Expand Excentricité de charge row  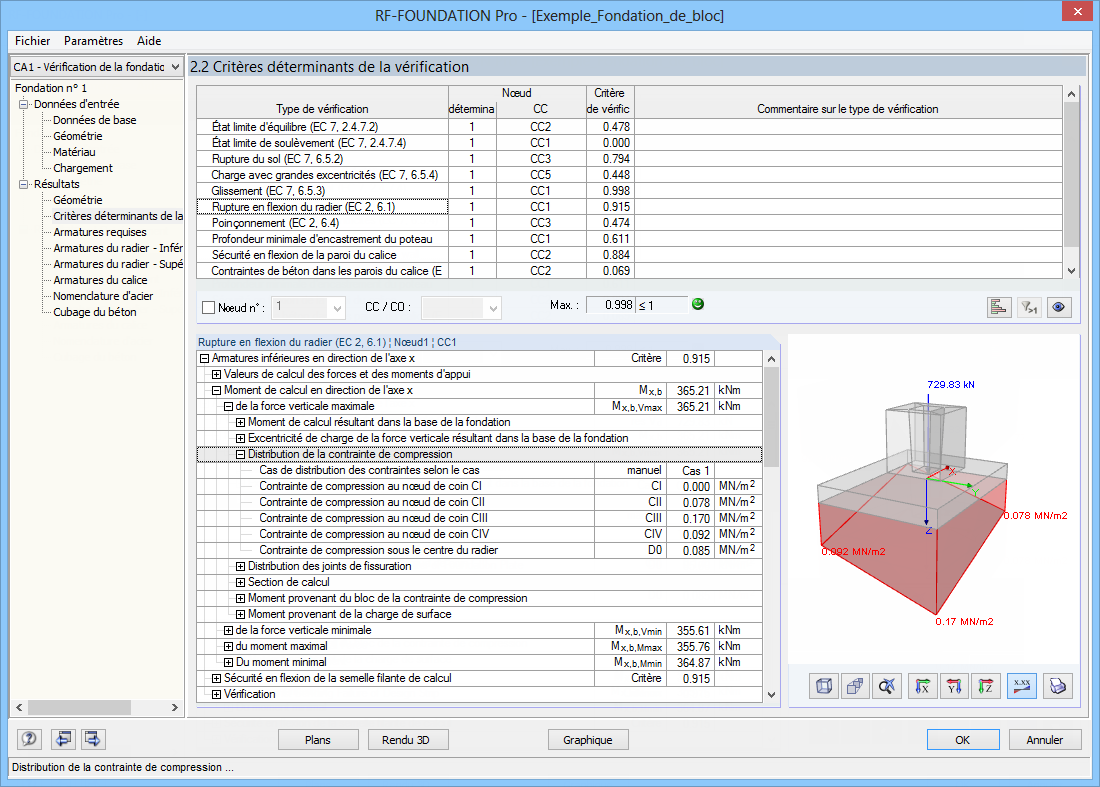pyautogui.click(x=241, y=438)
